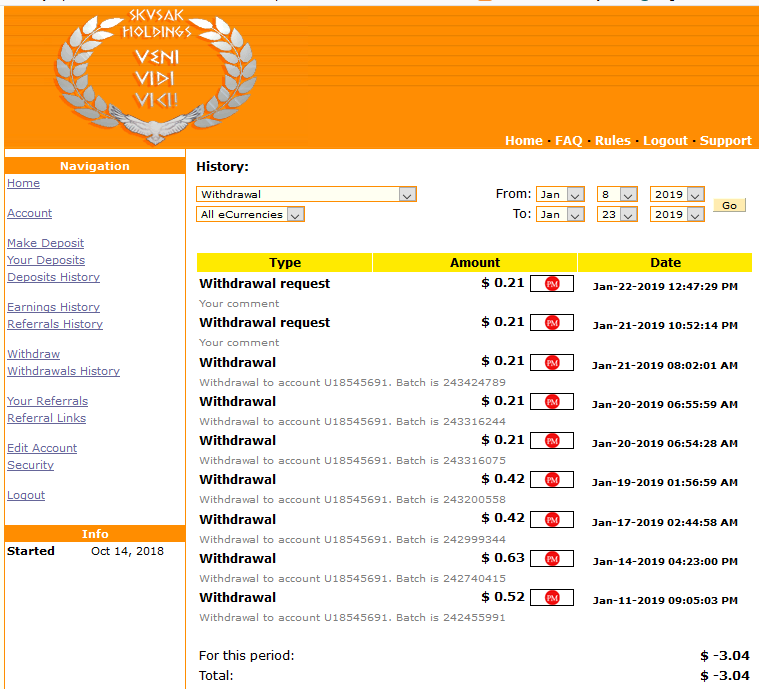759x689 pixels.
Task: Open the Make Deposit link
Action: pyautogui.click(x=45, y=243)
